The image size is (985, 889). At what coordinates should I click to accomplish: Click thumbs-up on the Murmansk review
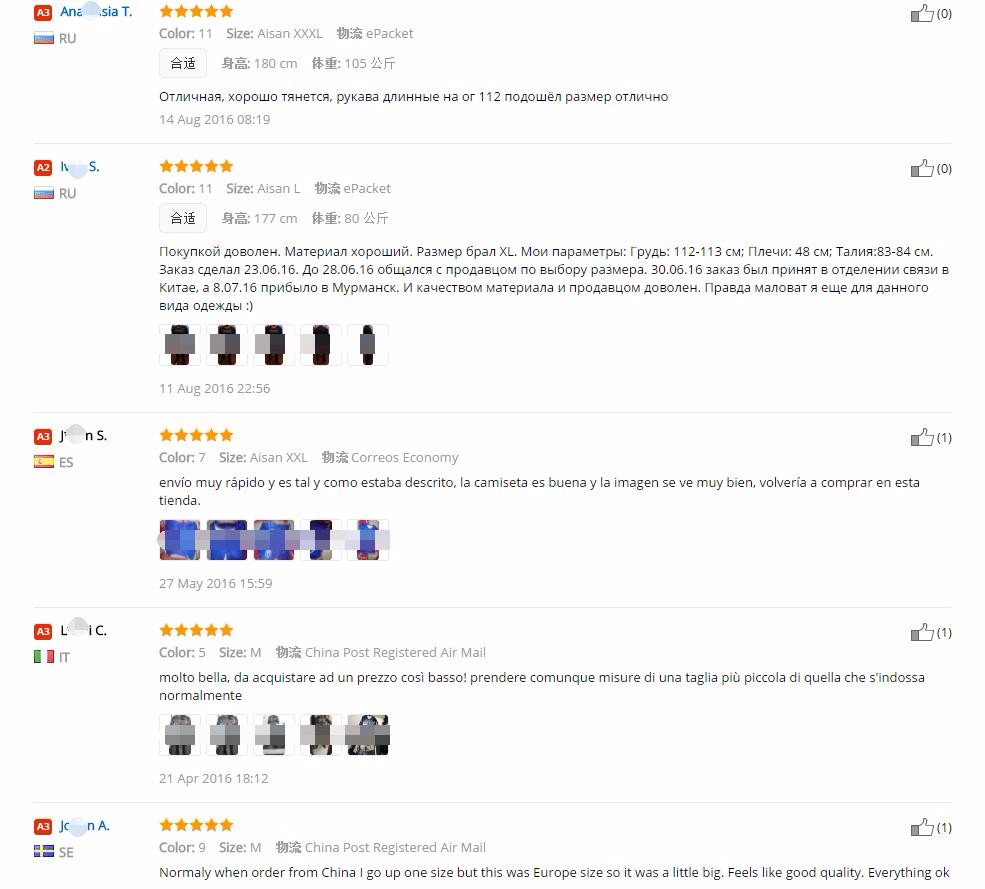point(922,168)
